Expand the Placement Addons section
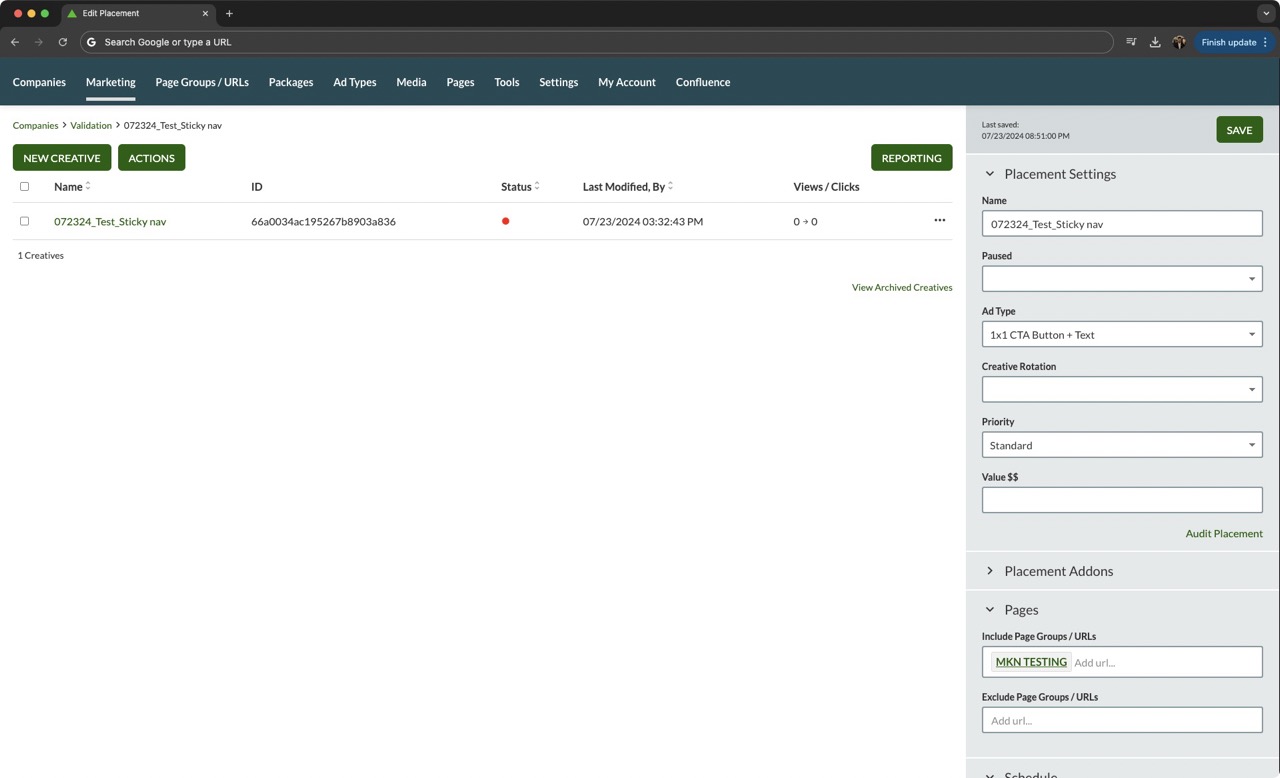 (x=990, y=571)
